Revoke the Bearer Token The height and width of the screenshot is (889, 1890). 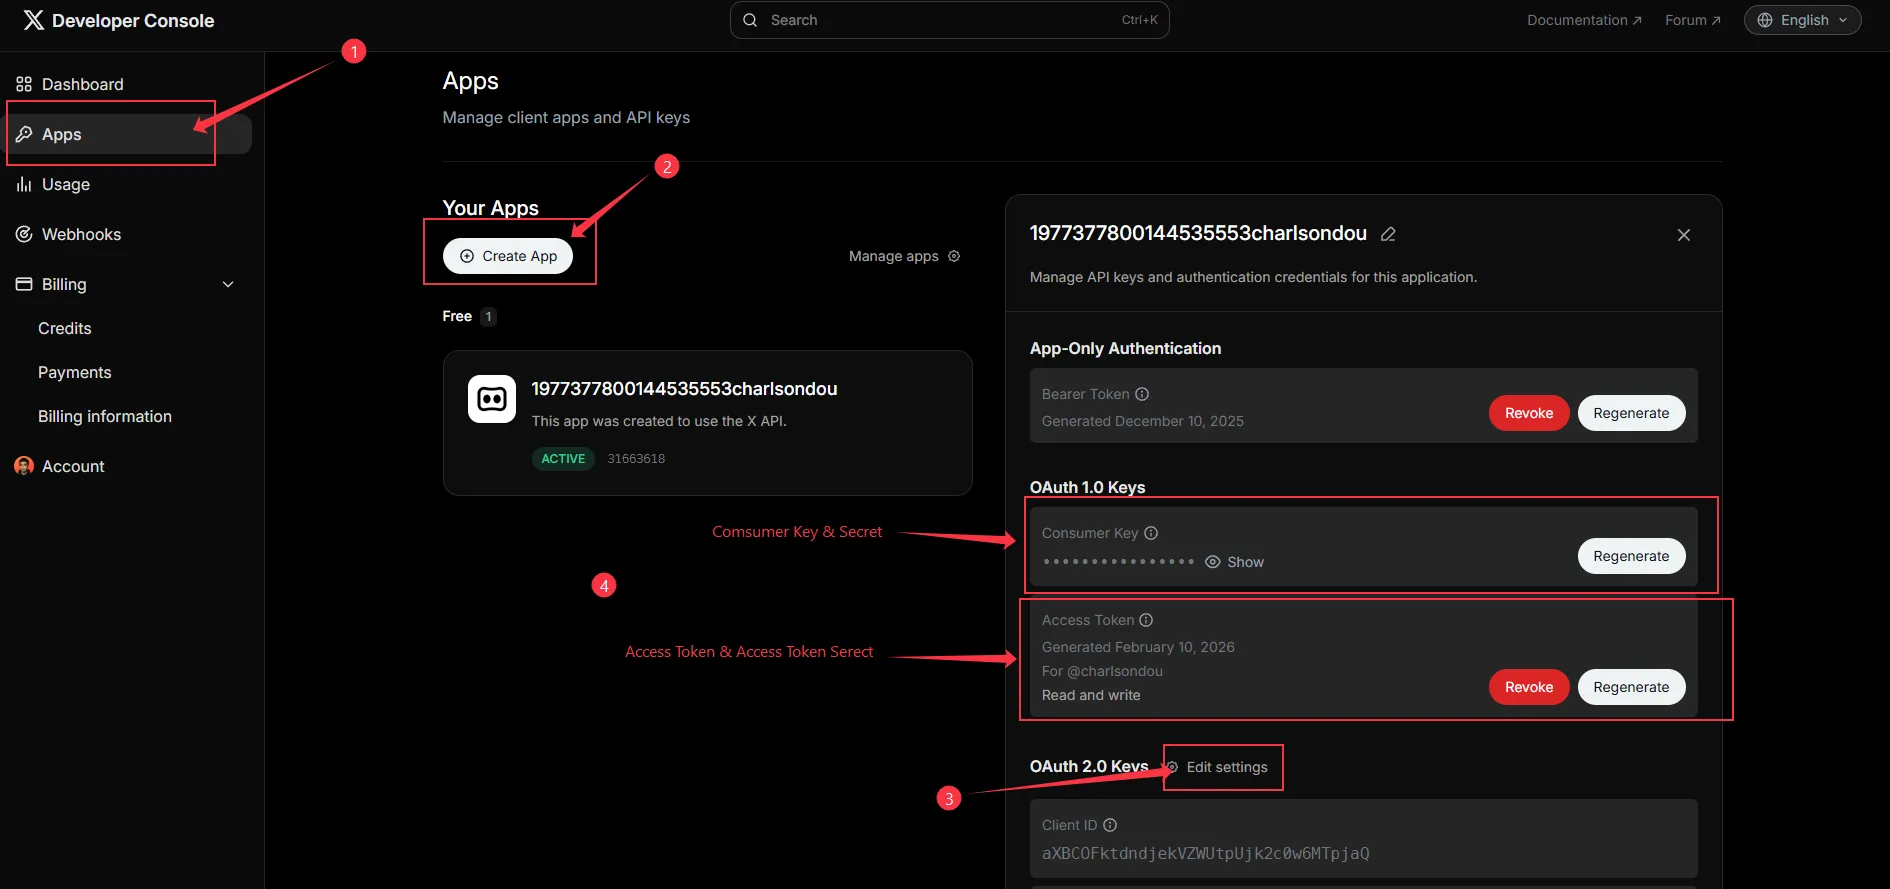1529,413
